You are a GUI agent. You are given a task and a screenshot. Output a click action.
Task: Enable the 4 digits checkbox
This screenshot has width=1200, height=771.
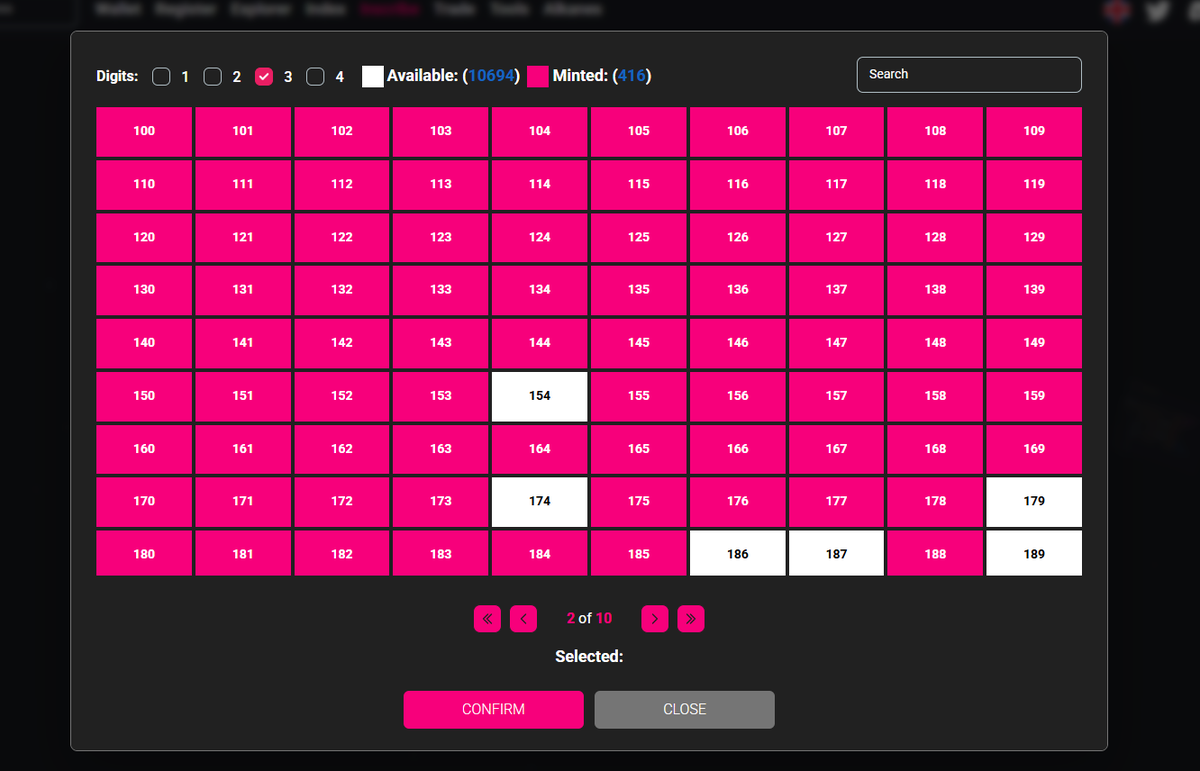pos(315,77)
